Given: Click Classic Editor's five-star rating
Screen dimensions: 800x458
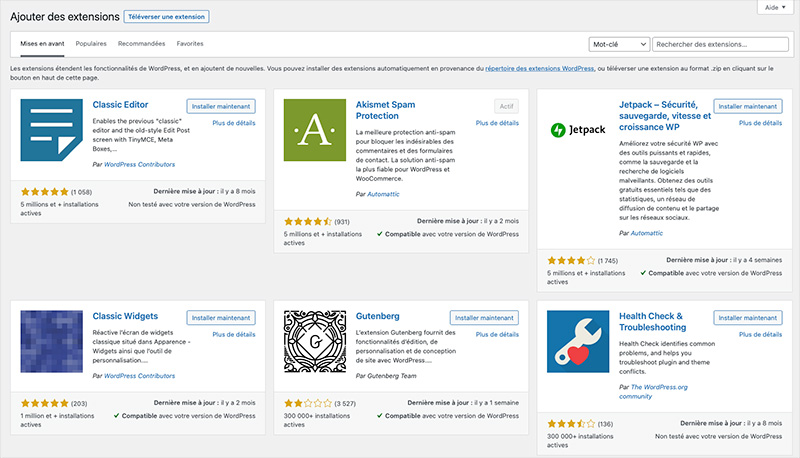Looking at the screenshot, I should click(44, 192).
